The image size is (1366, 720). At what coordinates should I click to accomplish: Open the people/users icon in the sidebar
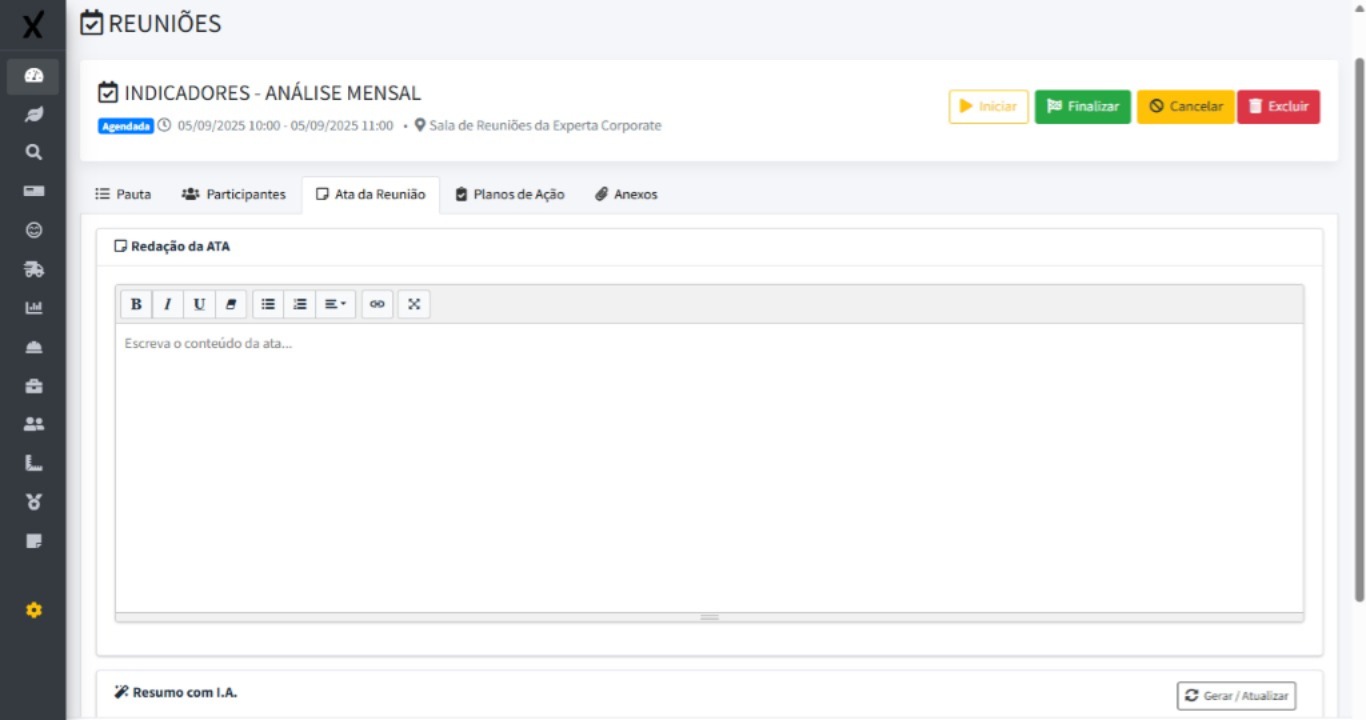coord(33,422)
